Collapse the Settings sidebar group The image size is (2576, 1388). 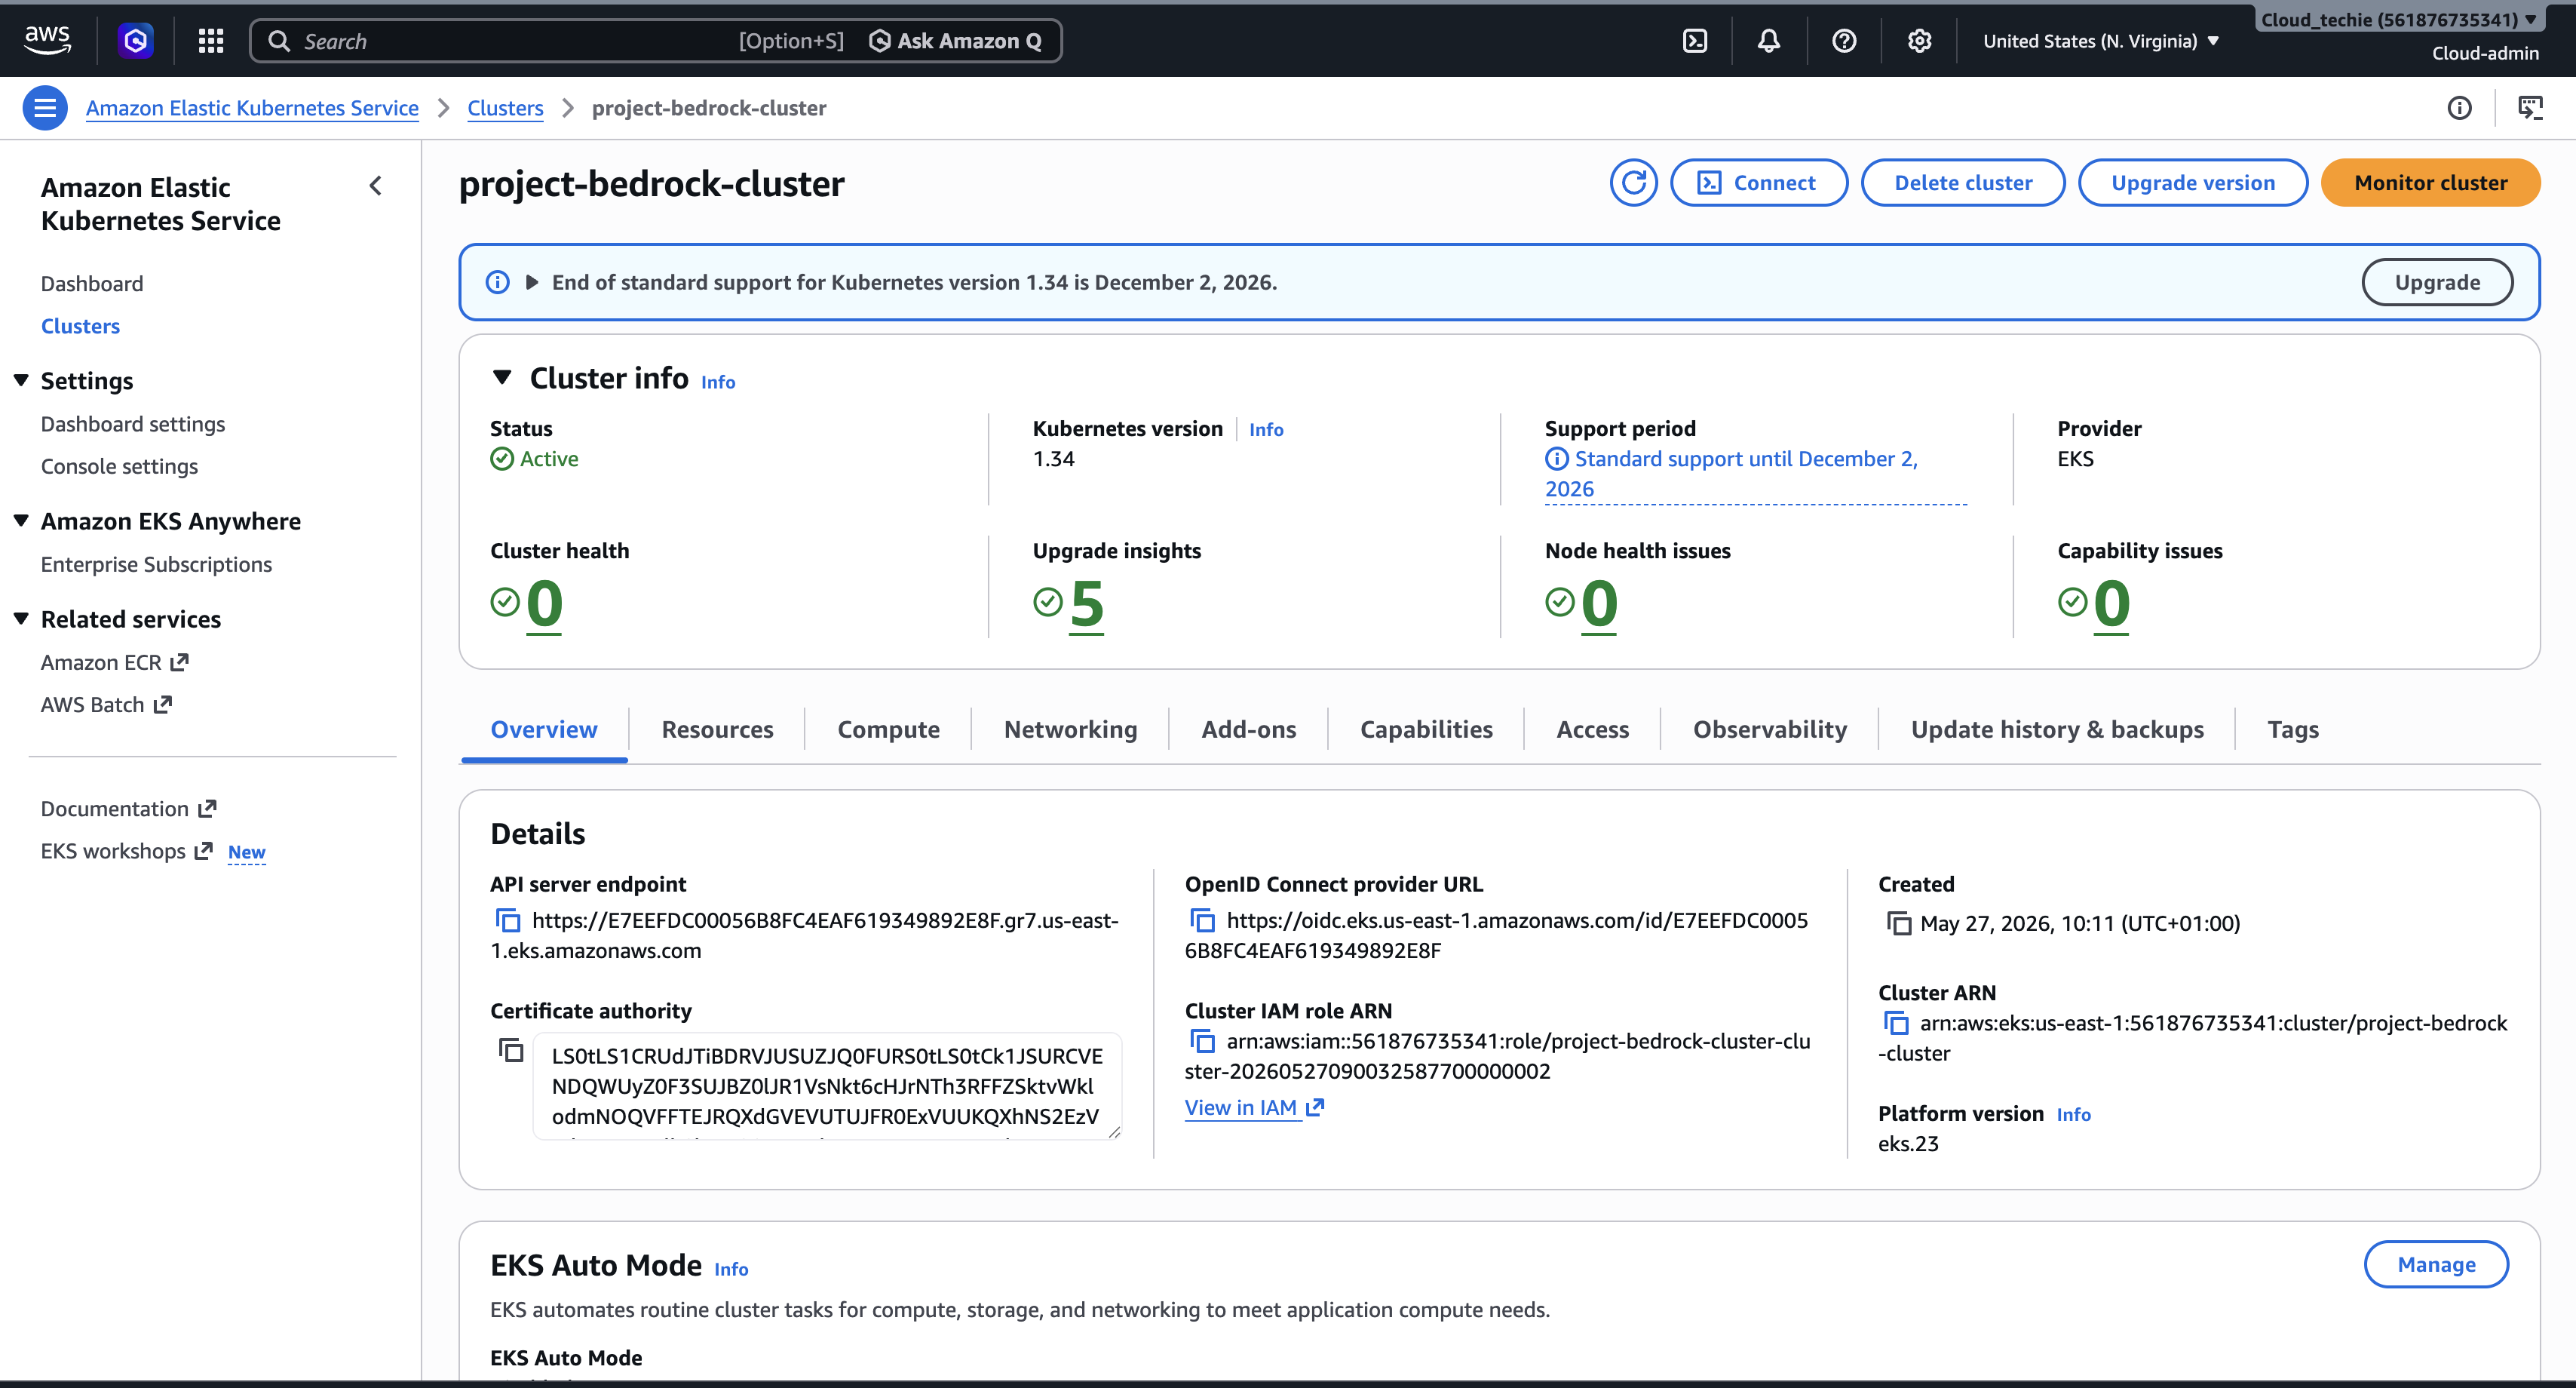(21, 381)
